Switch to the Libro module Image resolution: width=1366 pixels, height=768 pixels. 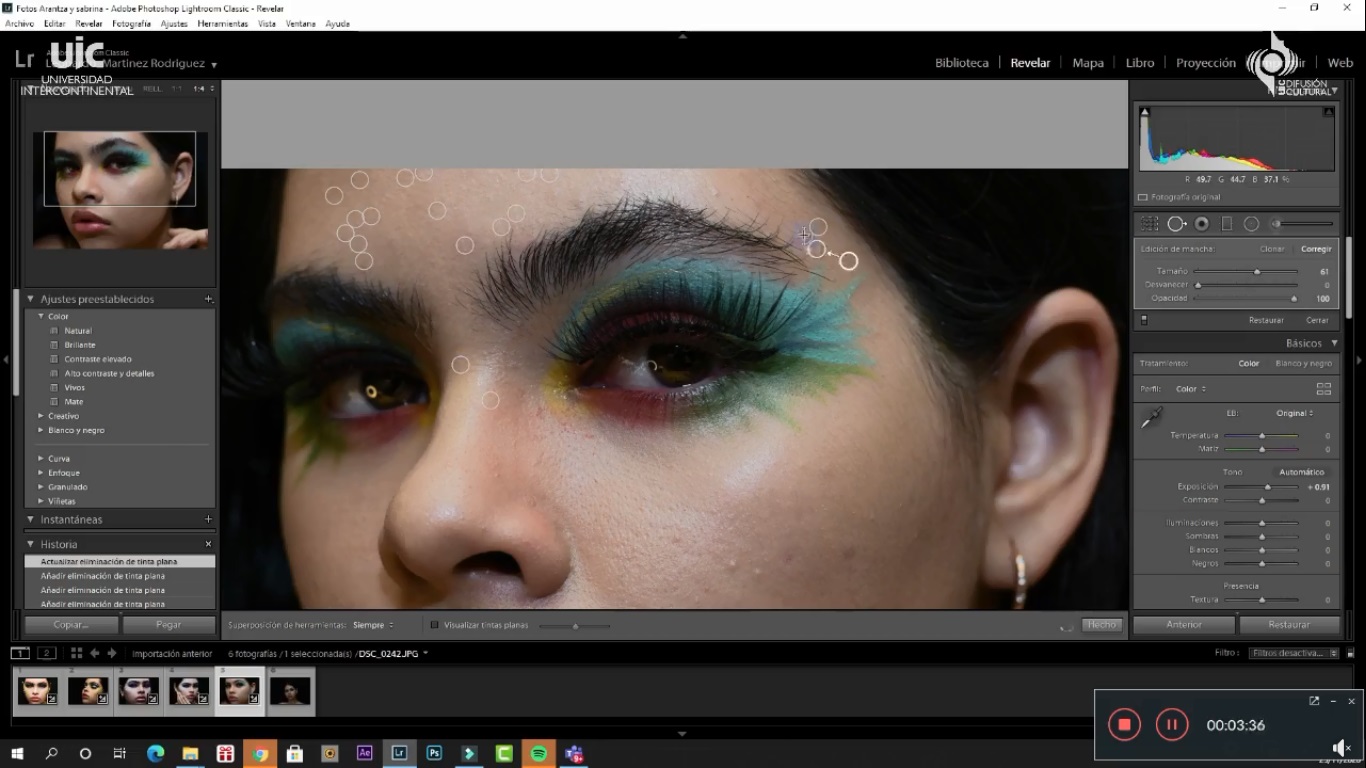tap(1140, 62)
